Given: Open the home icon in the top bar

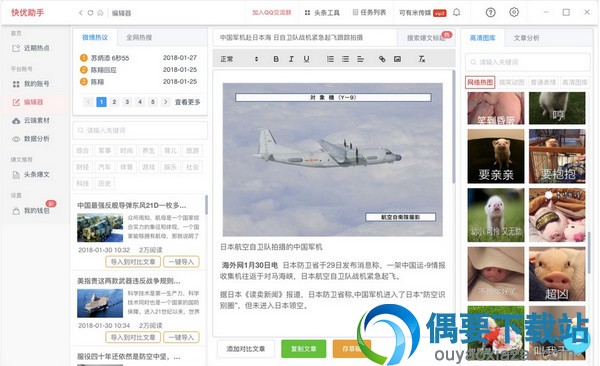Looking at the screenshot, I should [x=100, y=13].
